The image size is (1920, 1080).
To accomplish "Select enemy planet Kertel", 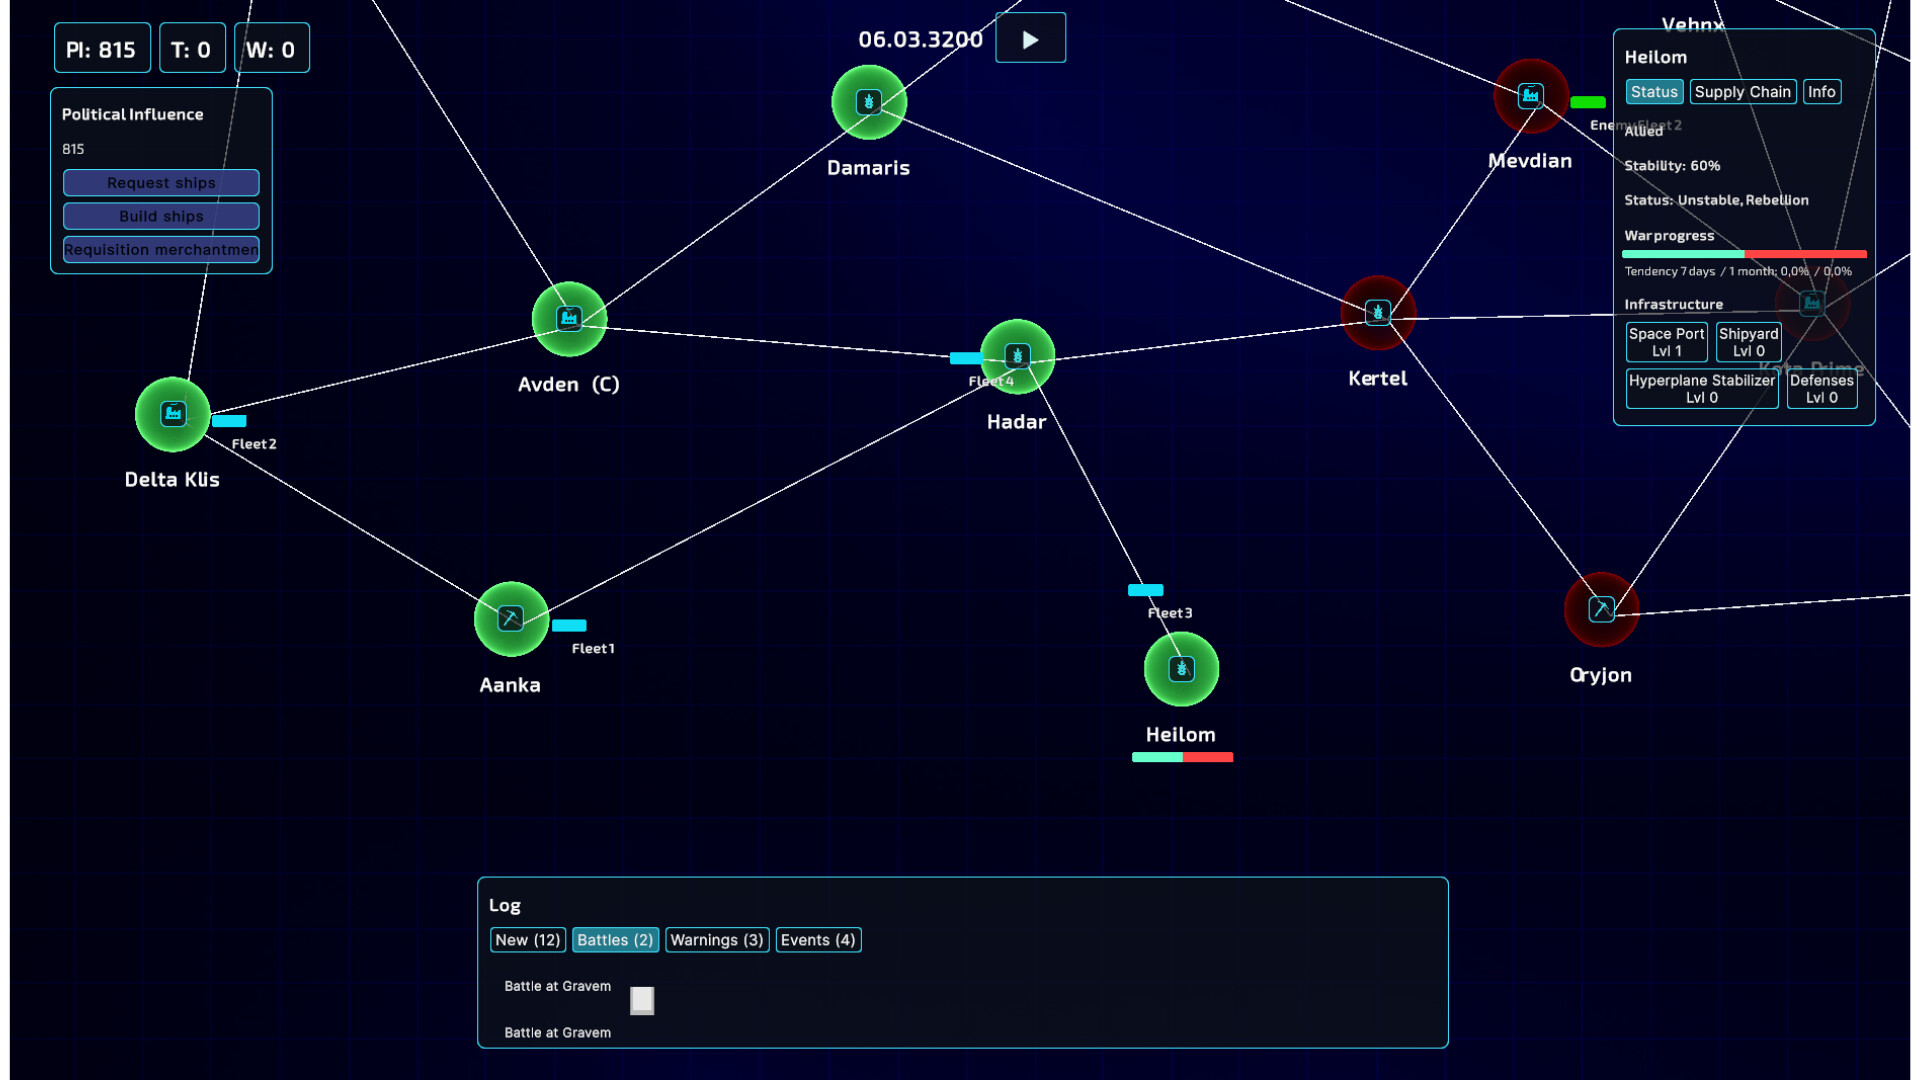I will (1378, 313).
